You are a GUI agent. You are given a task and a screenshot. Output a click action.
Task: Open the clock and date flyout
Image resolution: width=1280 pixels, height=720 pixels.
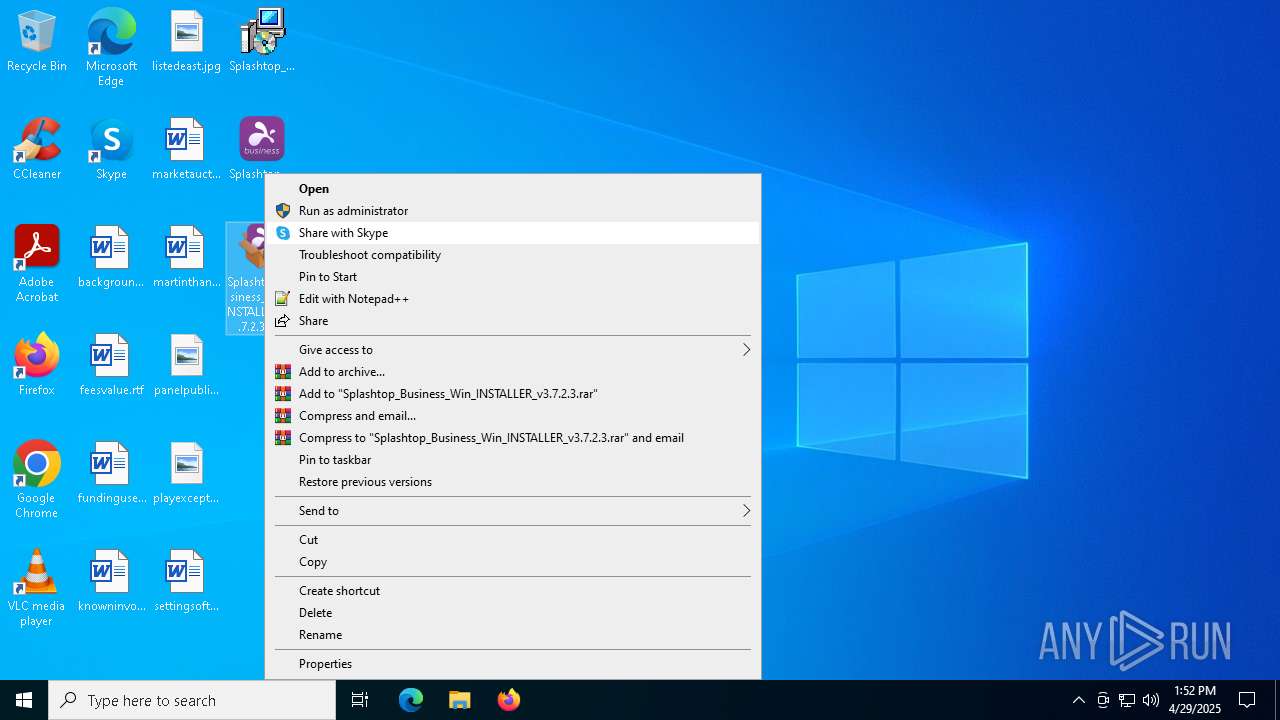[1195, 700]
